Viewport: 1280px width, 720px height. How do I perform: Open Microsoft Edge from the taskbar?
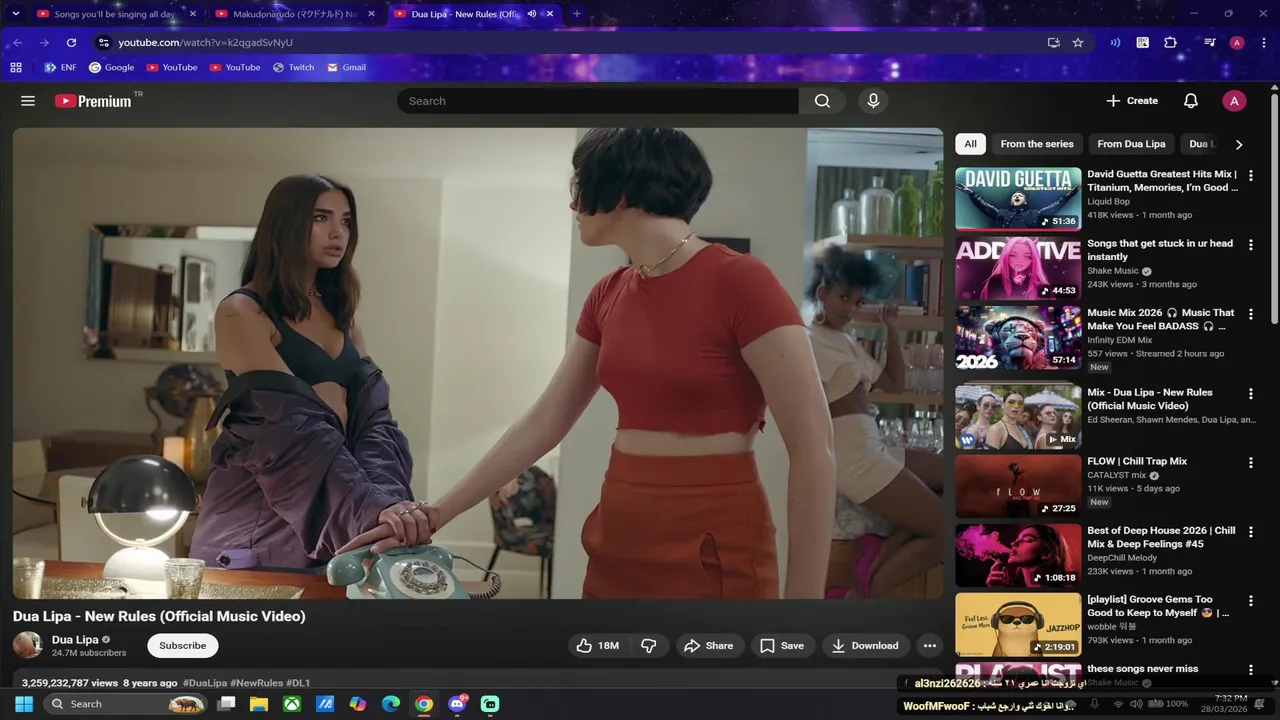pos(391,704)
